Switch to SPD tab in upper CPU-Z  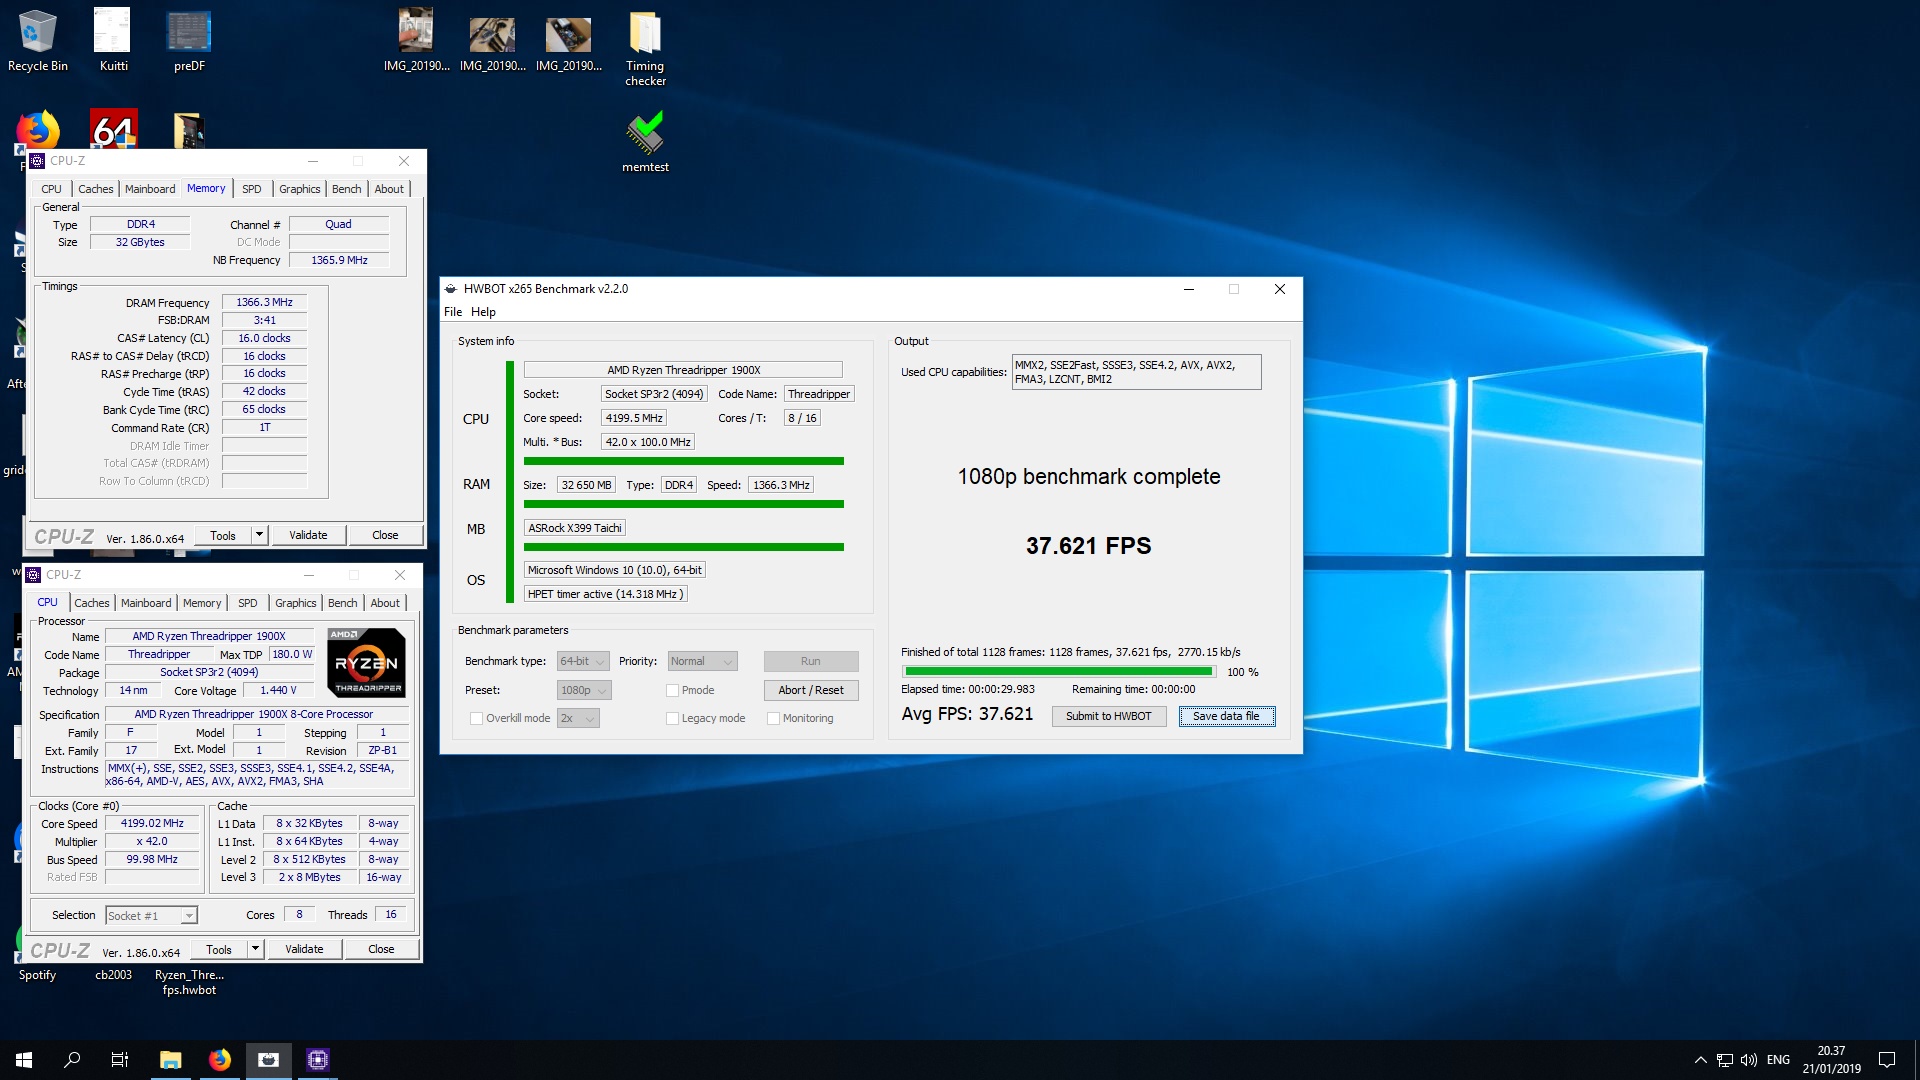(x=251, y=189)
